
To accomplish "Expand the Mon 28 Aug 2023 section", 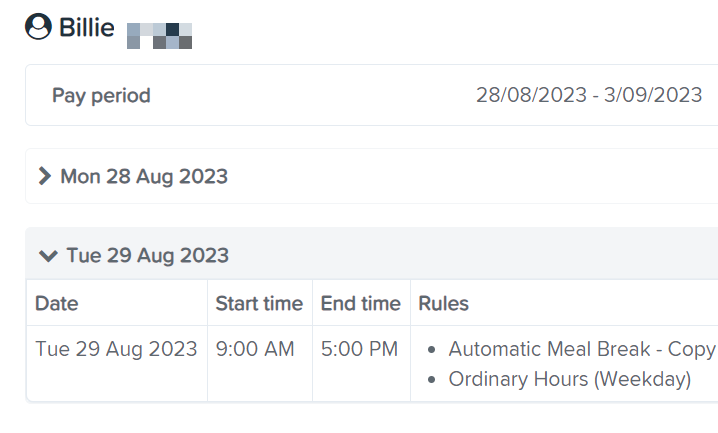I will pyautogui.click(x=371, y=176).
